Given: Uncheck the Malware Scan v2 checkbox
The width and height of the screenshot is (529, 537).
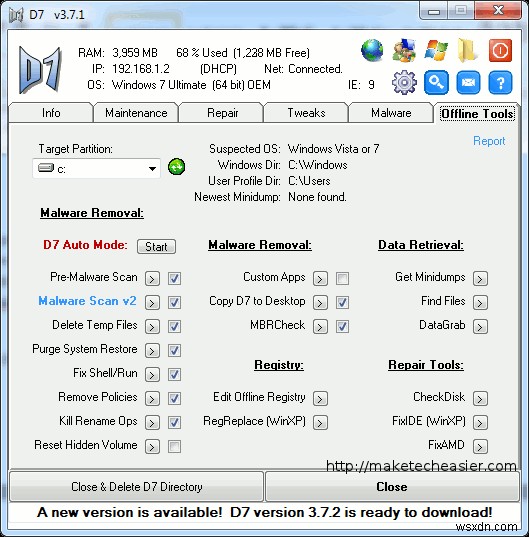Looking at the screenshot, I should pyautogui.click(x=174, y=302).
